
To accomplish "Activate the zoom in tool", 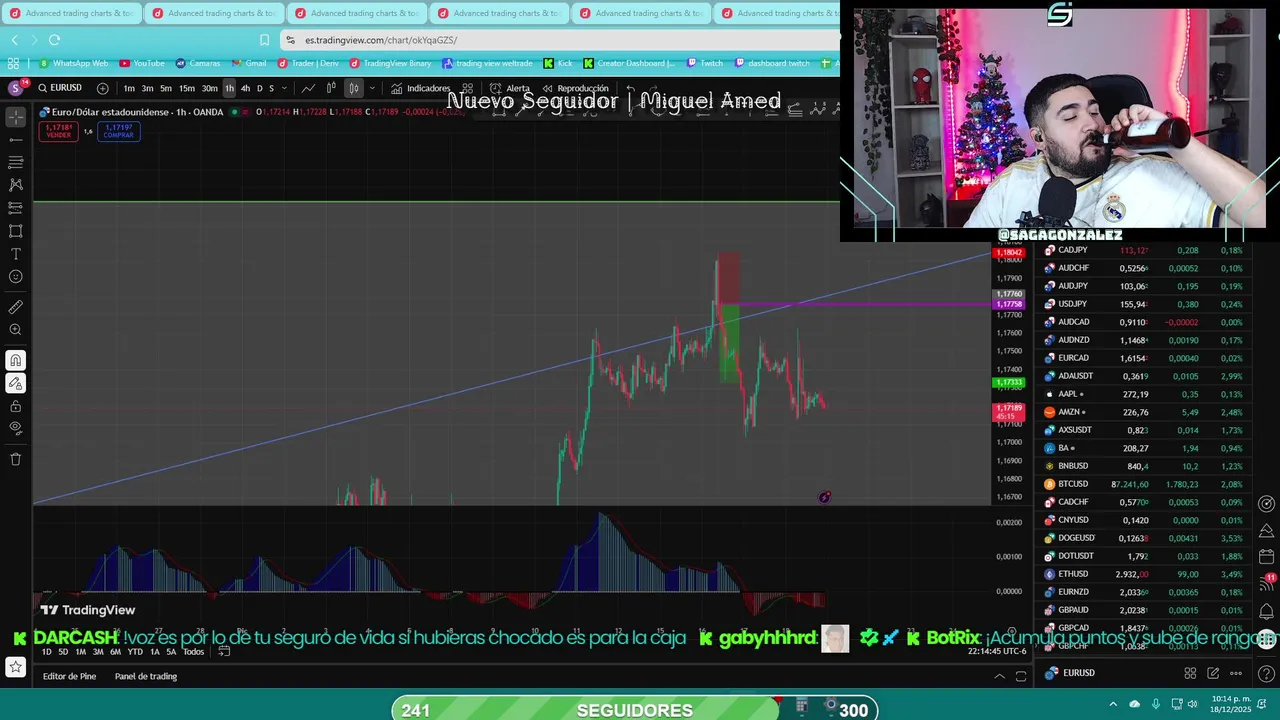I will (x=16, y=330).
